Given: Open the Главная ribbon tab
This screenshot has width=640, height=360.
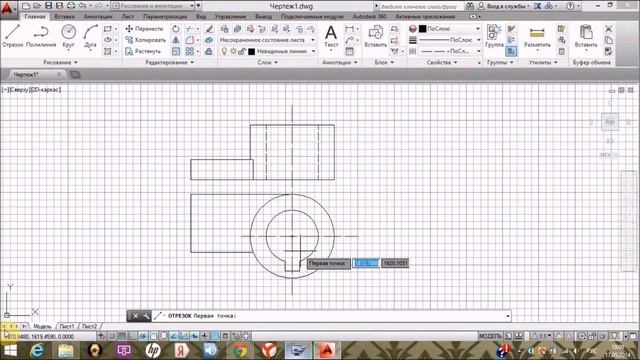Looking at the screenshot, I should tap(35, 16).
